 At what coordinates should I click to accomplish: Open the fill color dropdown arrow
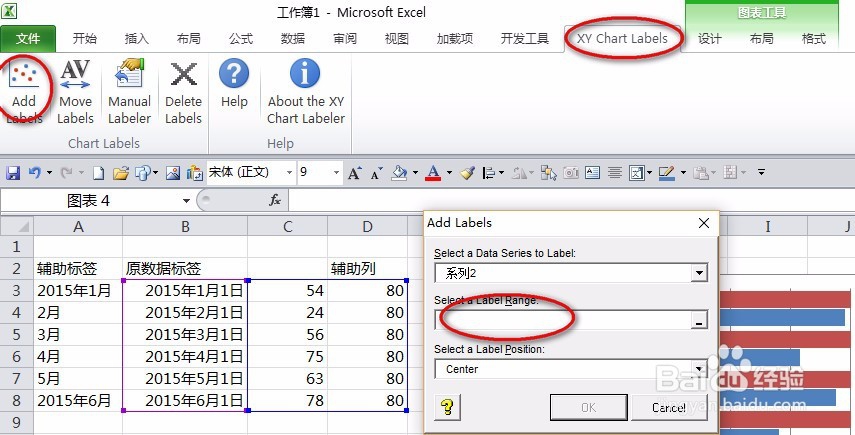416,173
